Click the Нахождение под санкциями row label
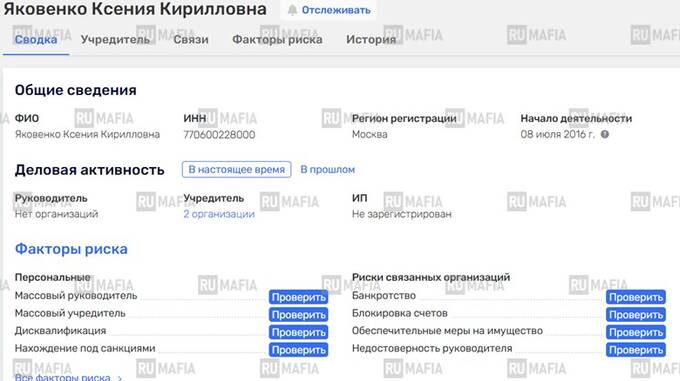This screenshot has width=680, height=381. tap(85, 348)
